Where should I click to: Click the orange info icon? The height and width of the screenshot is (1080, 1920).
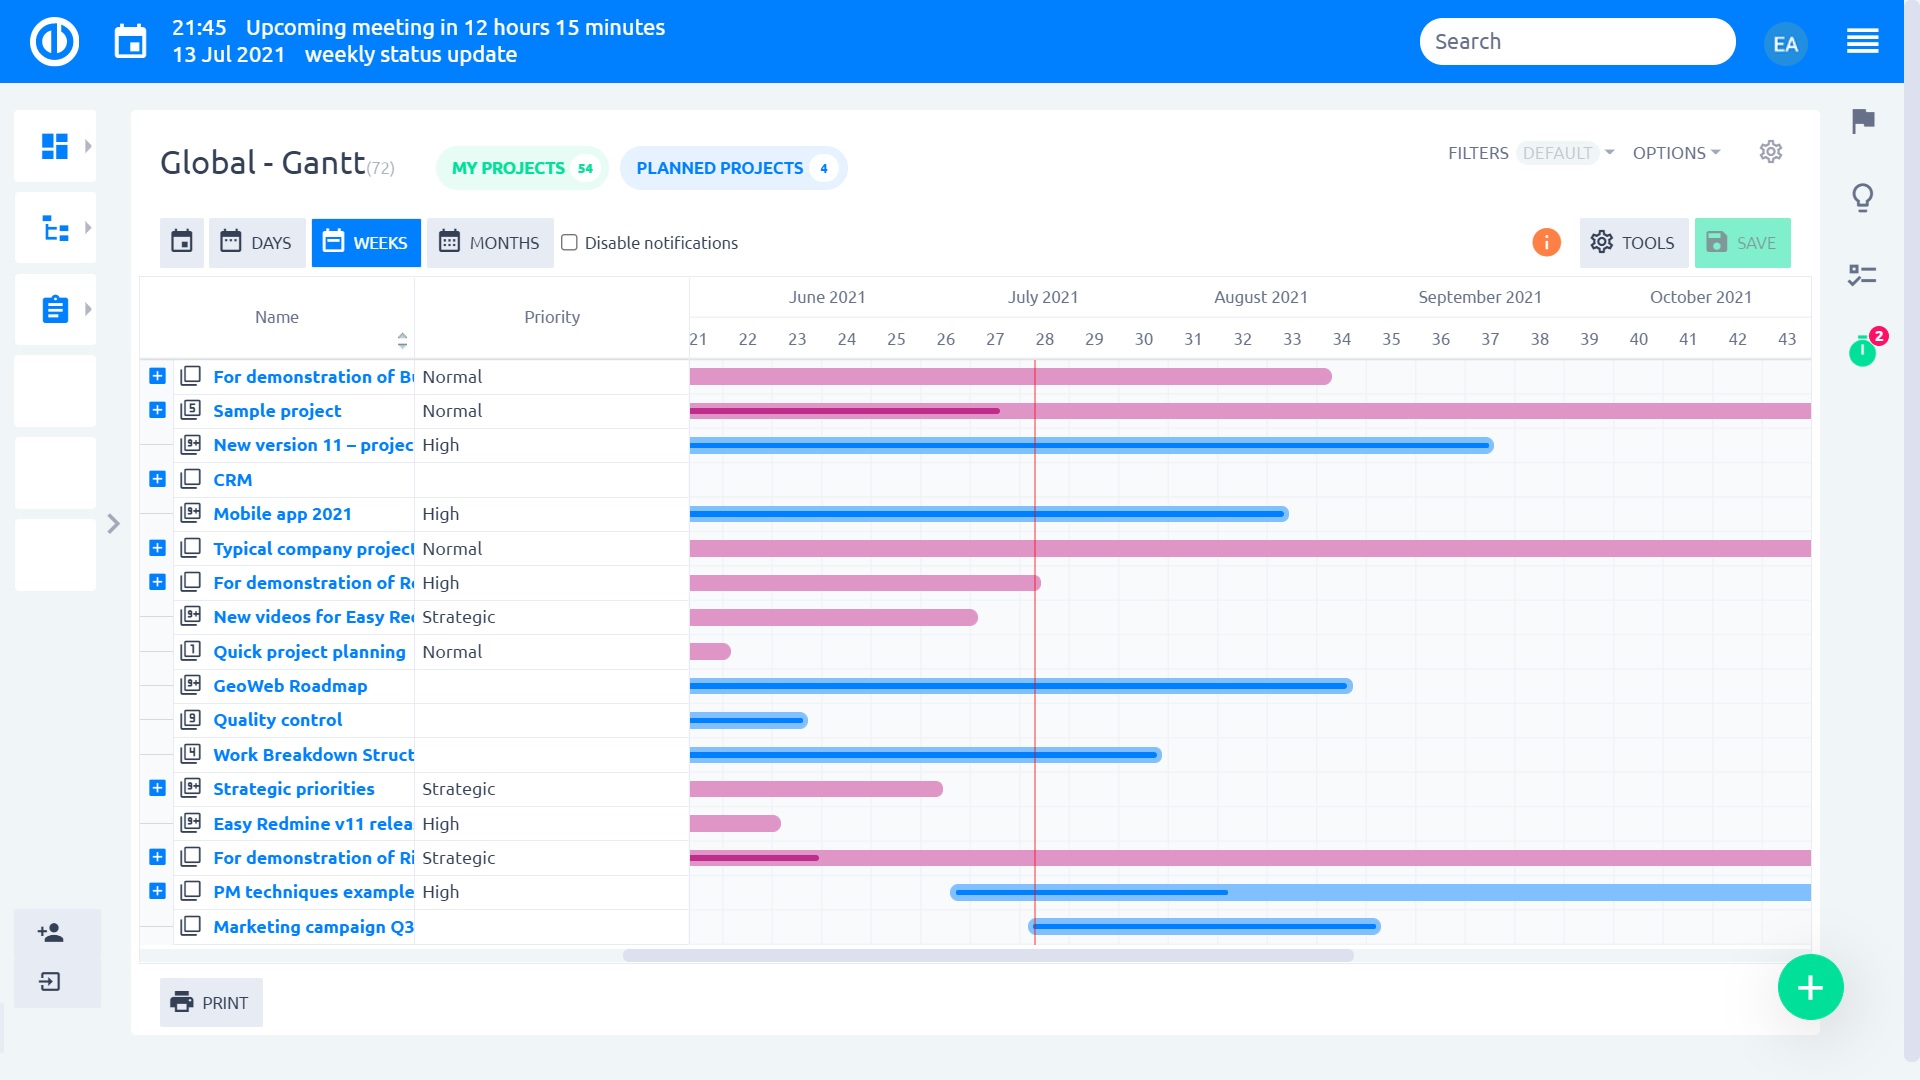(1546, 243)
